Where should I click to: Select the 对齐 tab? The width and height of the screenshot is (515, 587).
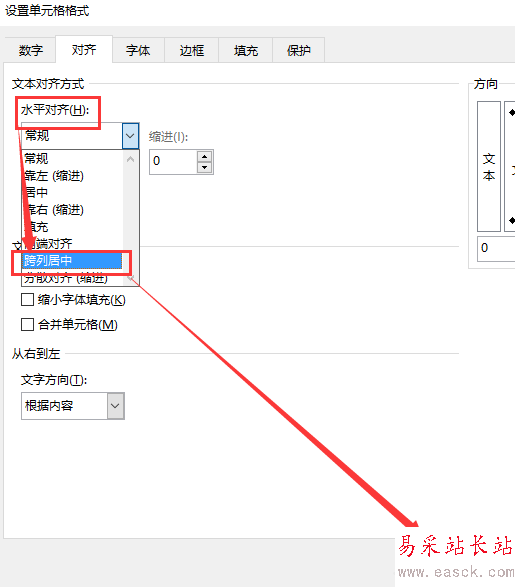84,49
